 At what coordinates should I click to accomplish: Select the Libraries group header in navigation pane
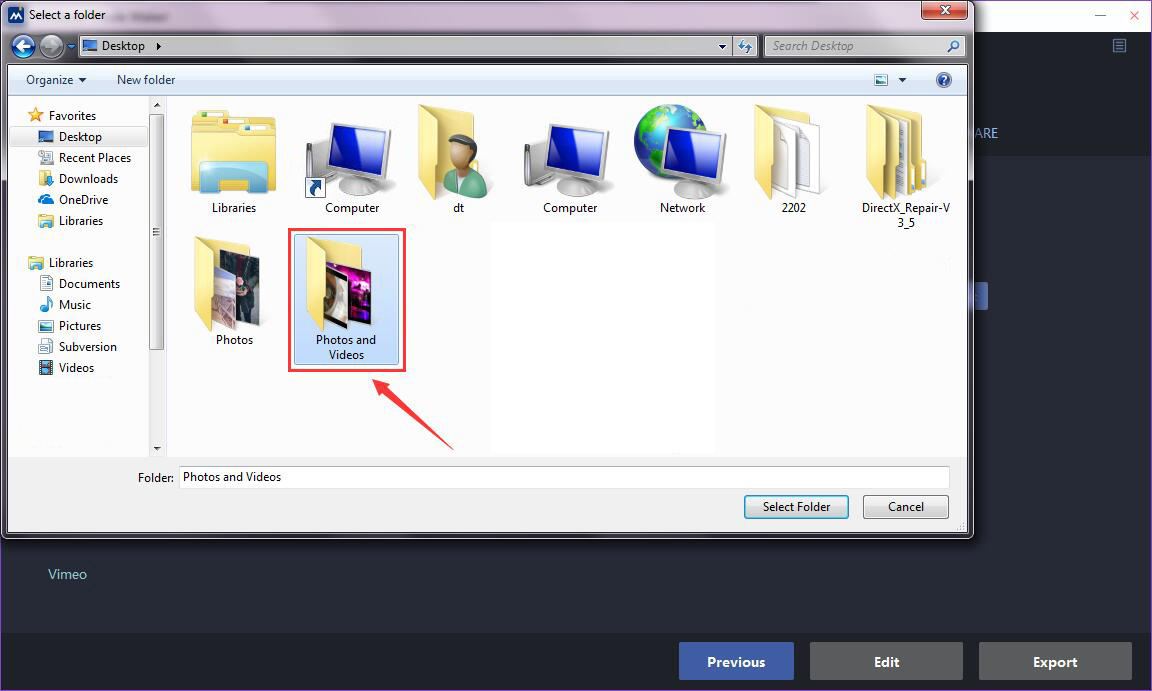(71, 263)
